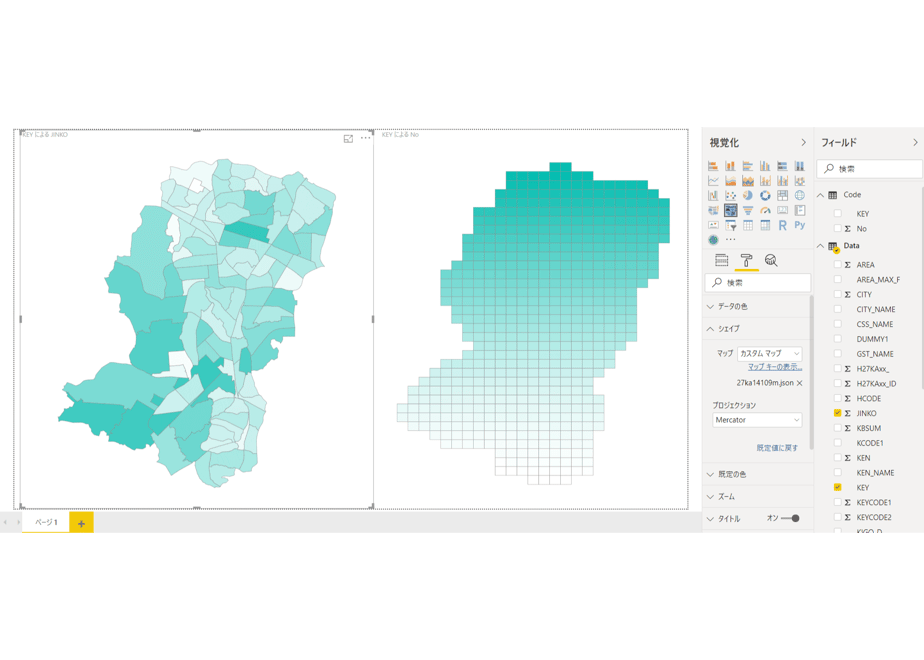Switch to ページ 1 tab
This screenshot has height=660, width=924.
pyautogui.click(x=46, y=522)
